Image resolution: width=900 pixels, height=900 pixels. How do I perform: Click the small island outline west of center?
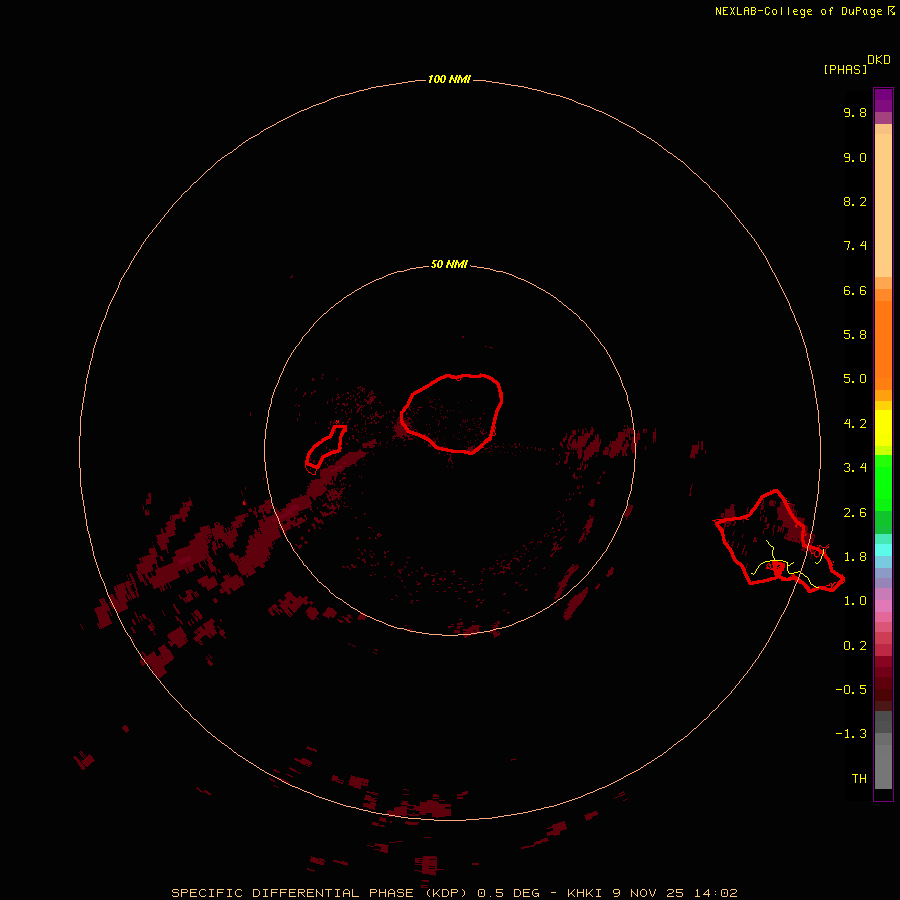[325, 447]
